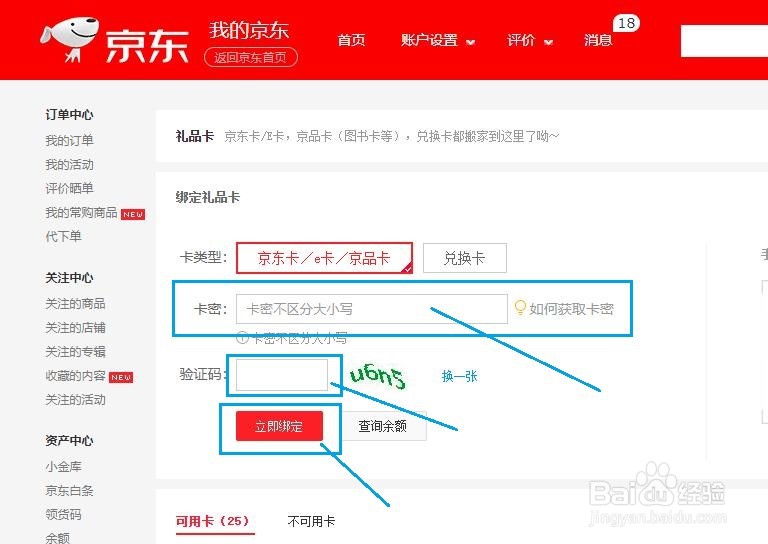
Task: Open the 18 unread messages badge
Action: click(626, 23)
